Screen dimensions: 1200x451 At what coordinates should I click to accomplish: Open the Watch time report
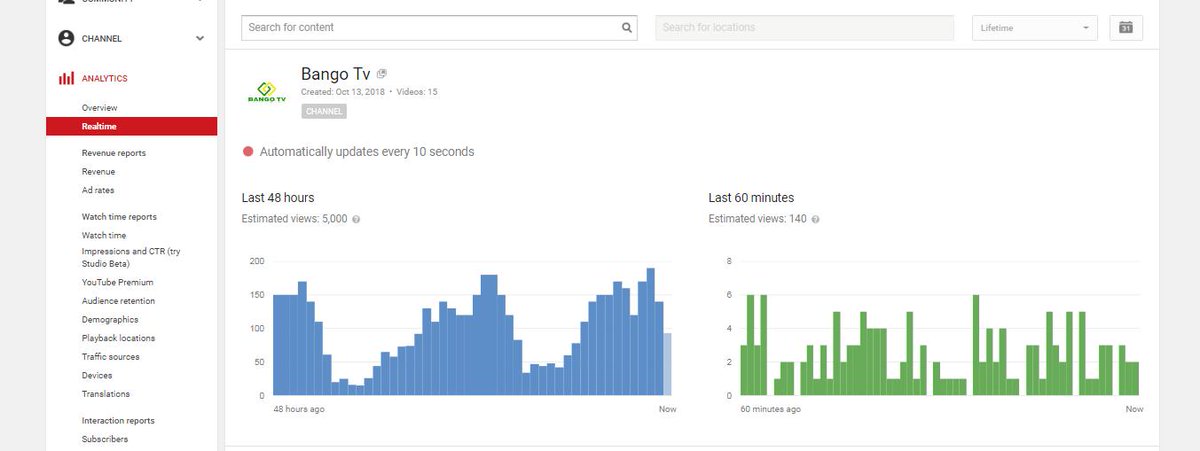(x=104, y=235)
